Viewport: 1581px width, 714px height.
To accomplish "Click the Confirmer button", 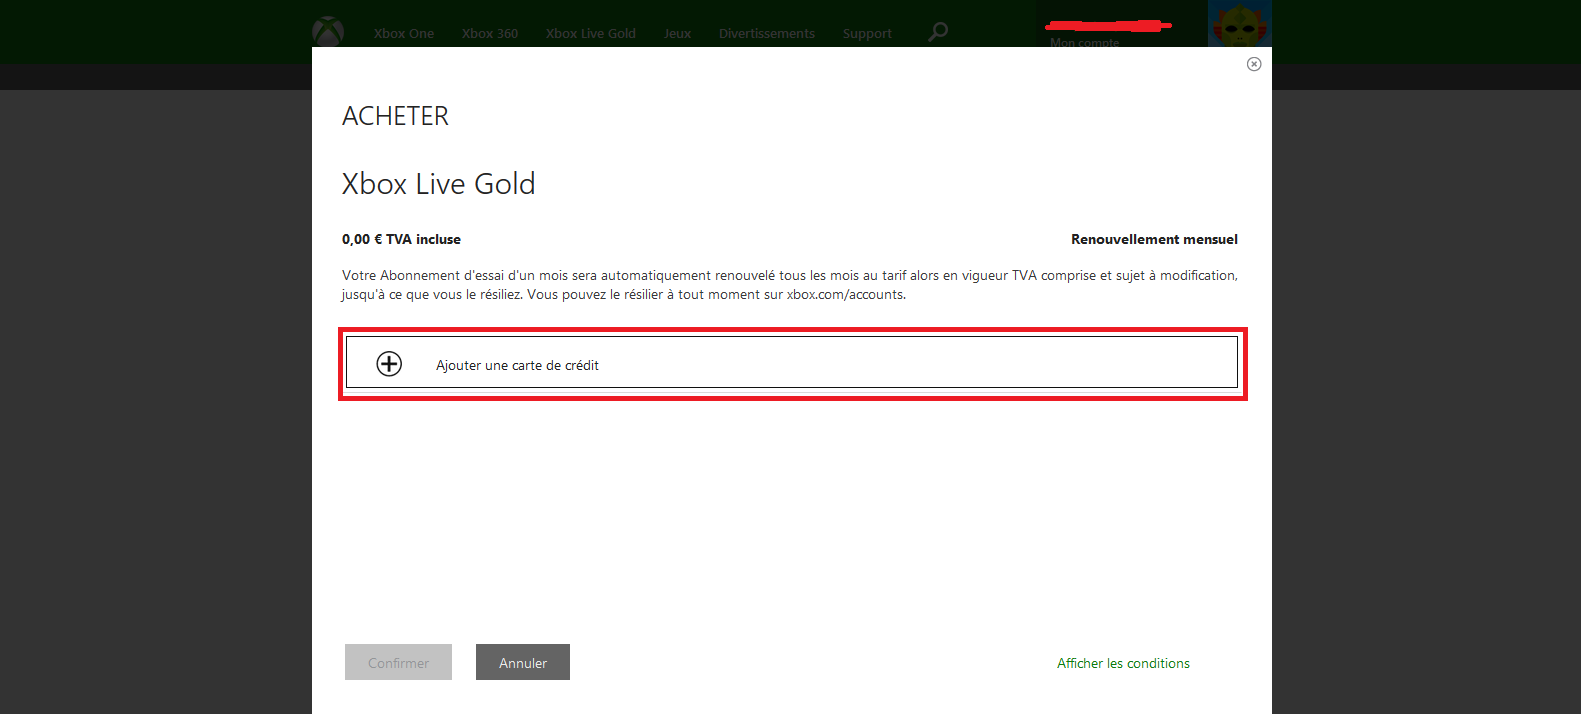I will click(398, 662).
